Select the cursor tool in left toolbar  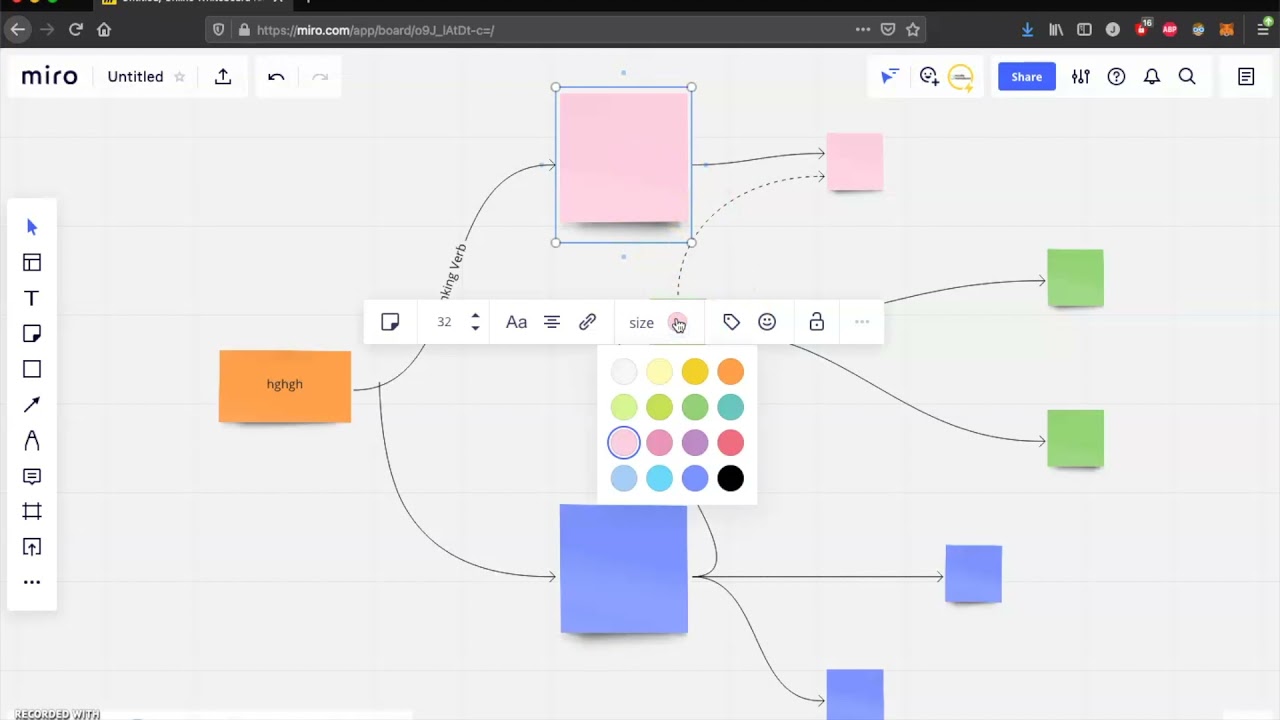[32, 227]
